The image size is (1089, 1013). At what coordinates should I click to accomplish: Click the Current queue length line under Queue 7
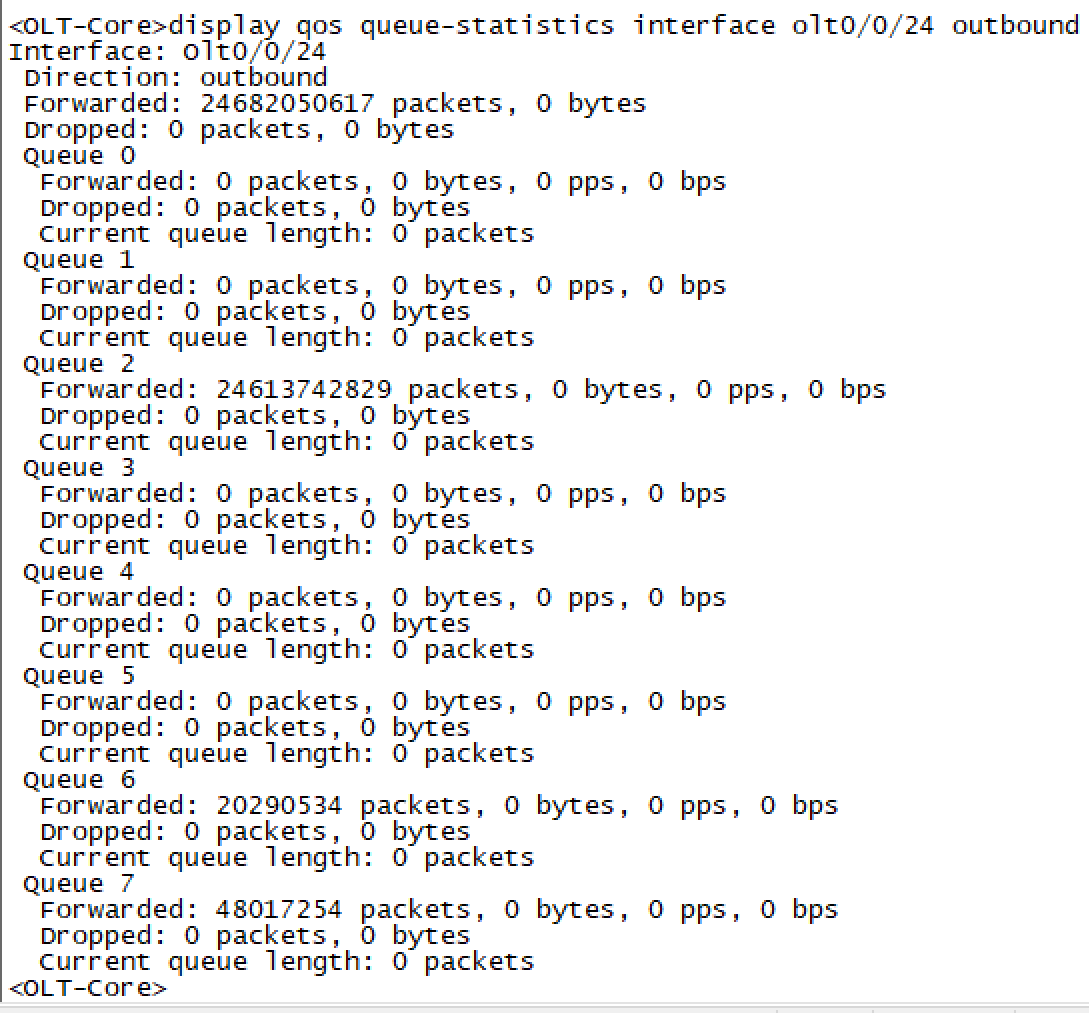[286, 961]
